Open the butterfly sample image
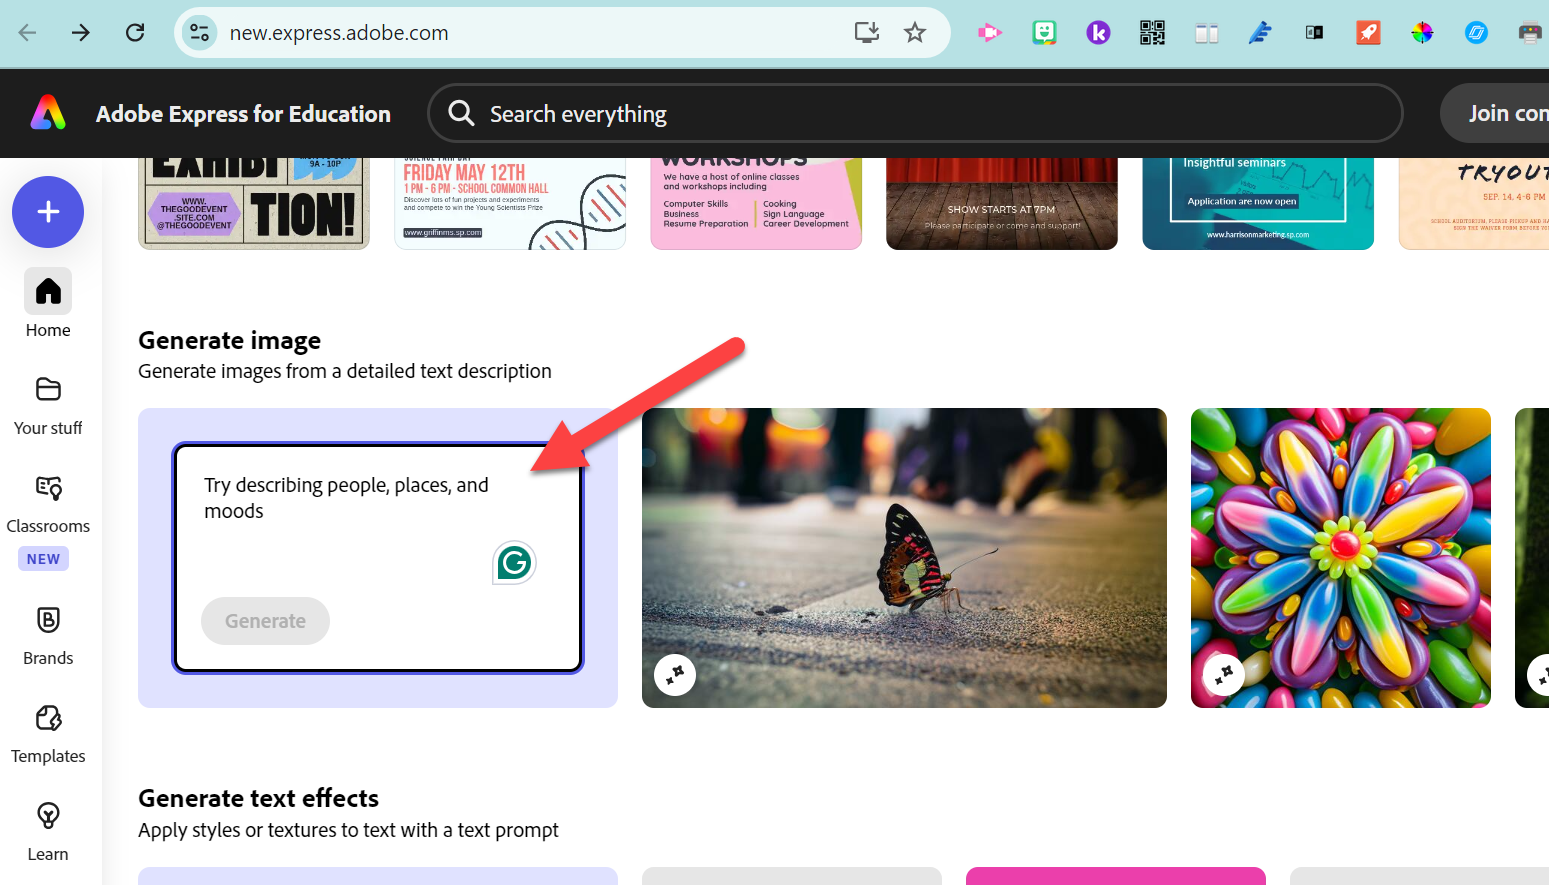This screenshot has width=1549, height=885. pos(904,558)
